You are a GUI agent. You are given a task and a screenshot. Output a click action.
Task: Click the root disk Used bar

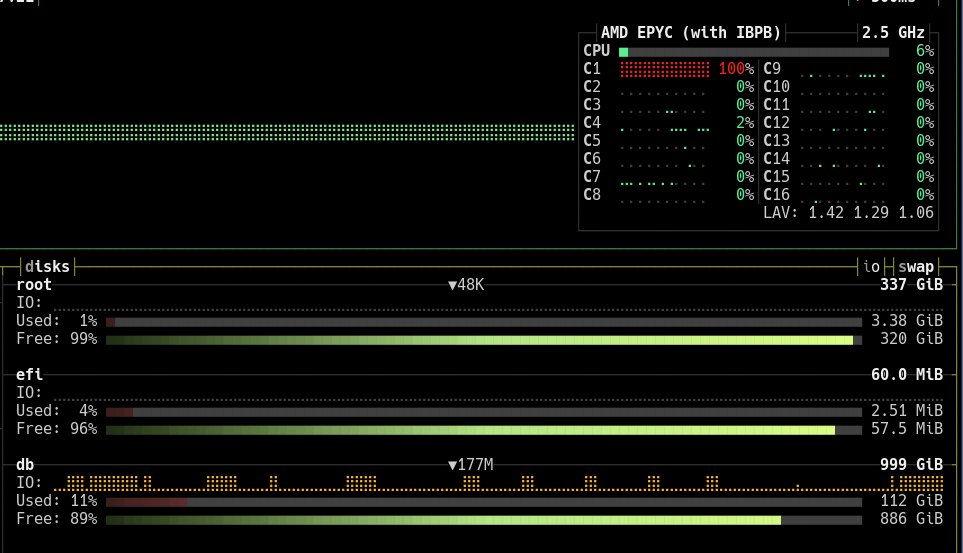click(484, 322)
